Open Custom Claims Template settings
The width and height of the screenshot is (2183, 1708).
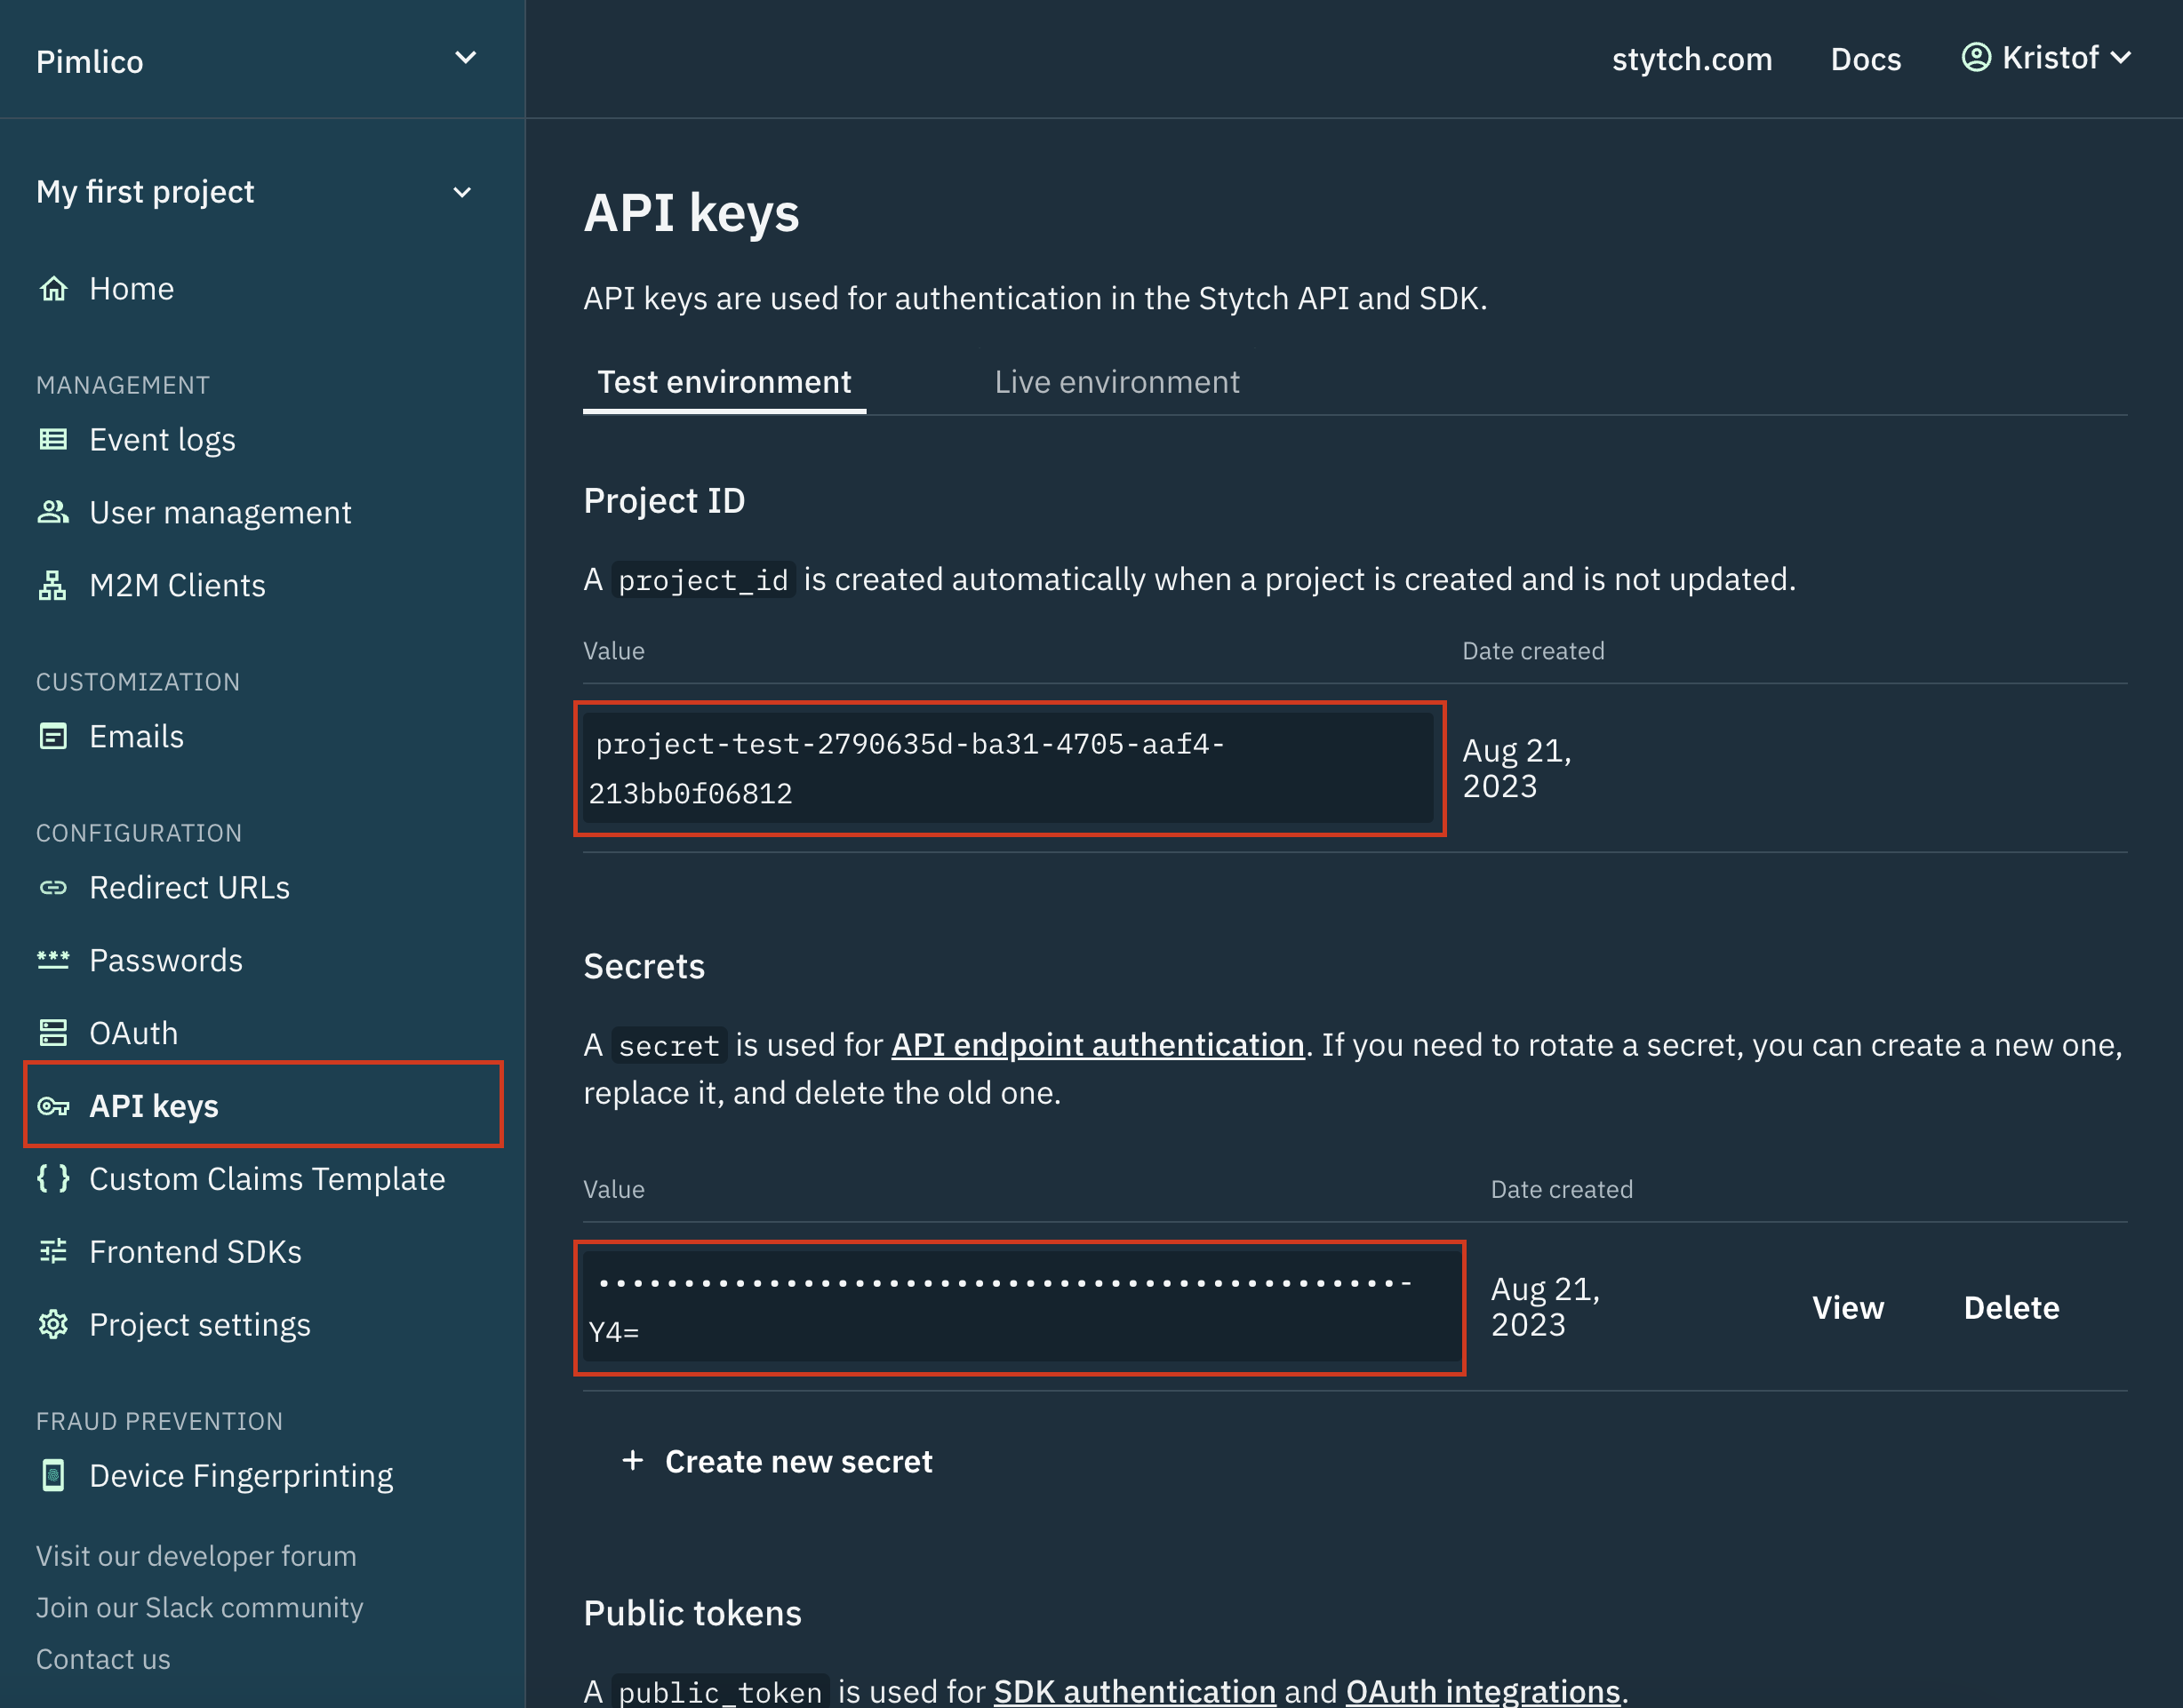tap(267, 1179)
